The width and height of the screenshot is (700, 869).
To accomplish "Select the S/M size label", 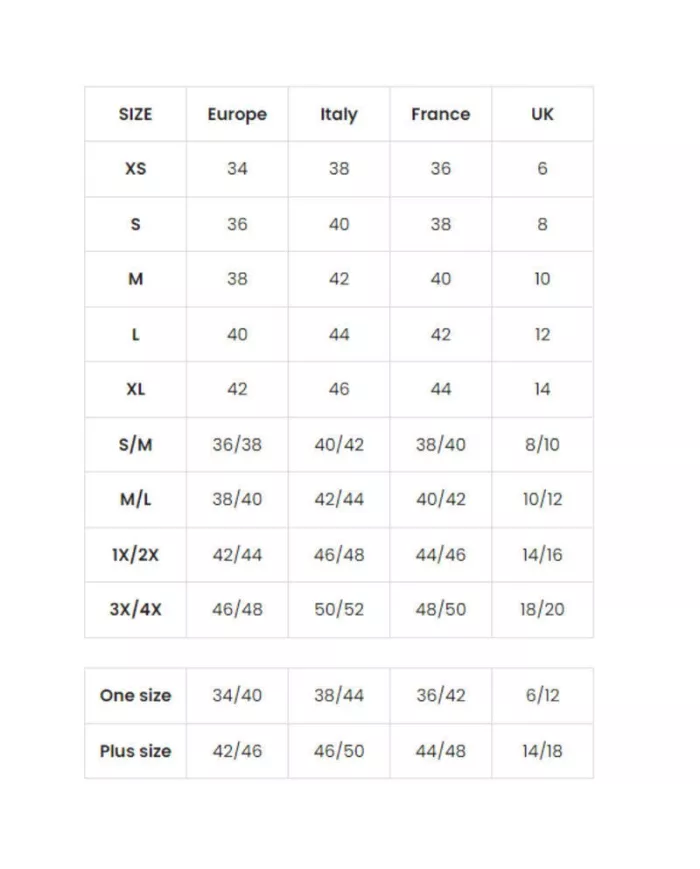I will tap(135, 444).
